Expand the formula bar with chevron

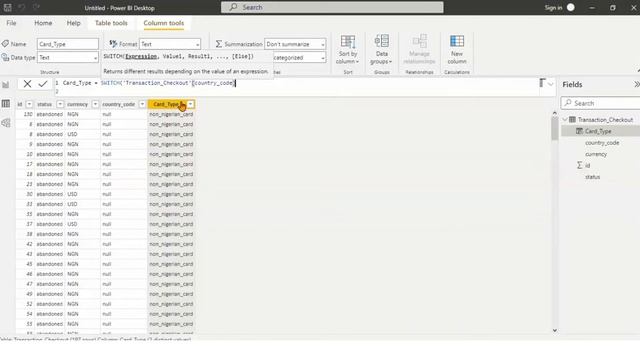pyautogui.click(x=551, y=84)
